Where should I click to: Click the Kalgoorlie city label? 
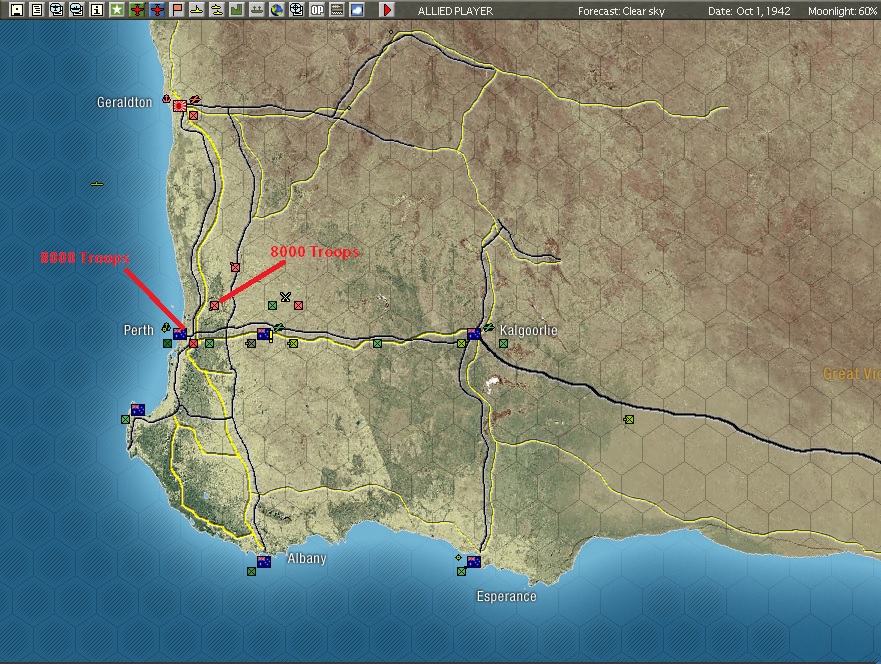528,330
